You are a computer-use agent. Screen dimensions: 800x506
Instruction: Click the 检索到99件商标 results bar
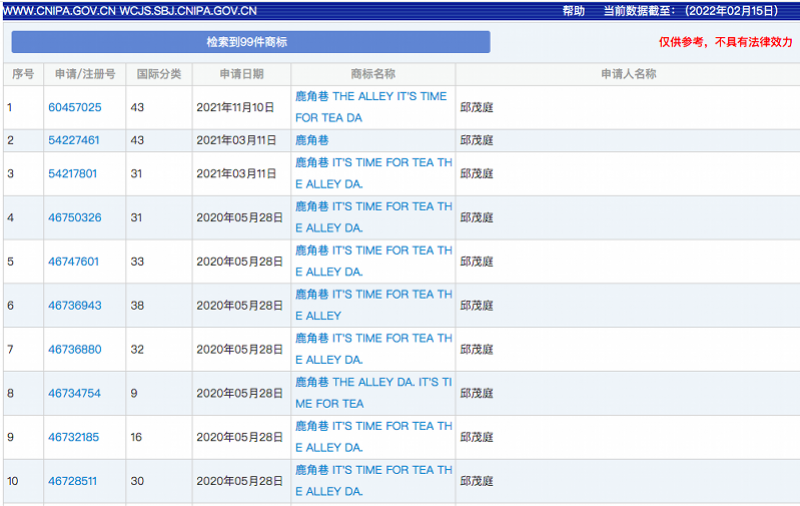pyautogui.click(x=251, y=42)
